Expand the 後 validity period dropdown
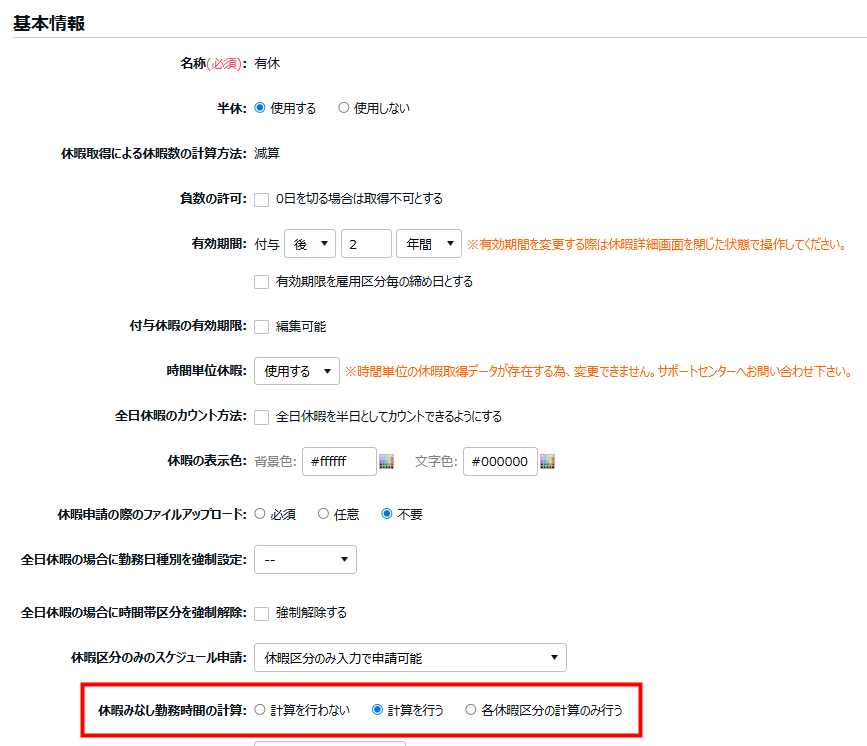Viewport: 867px width, 746px height. click(309, 244)
